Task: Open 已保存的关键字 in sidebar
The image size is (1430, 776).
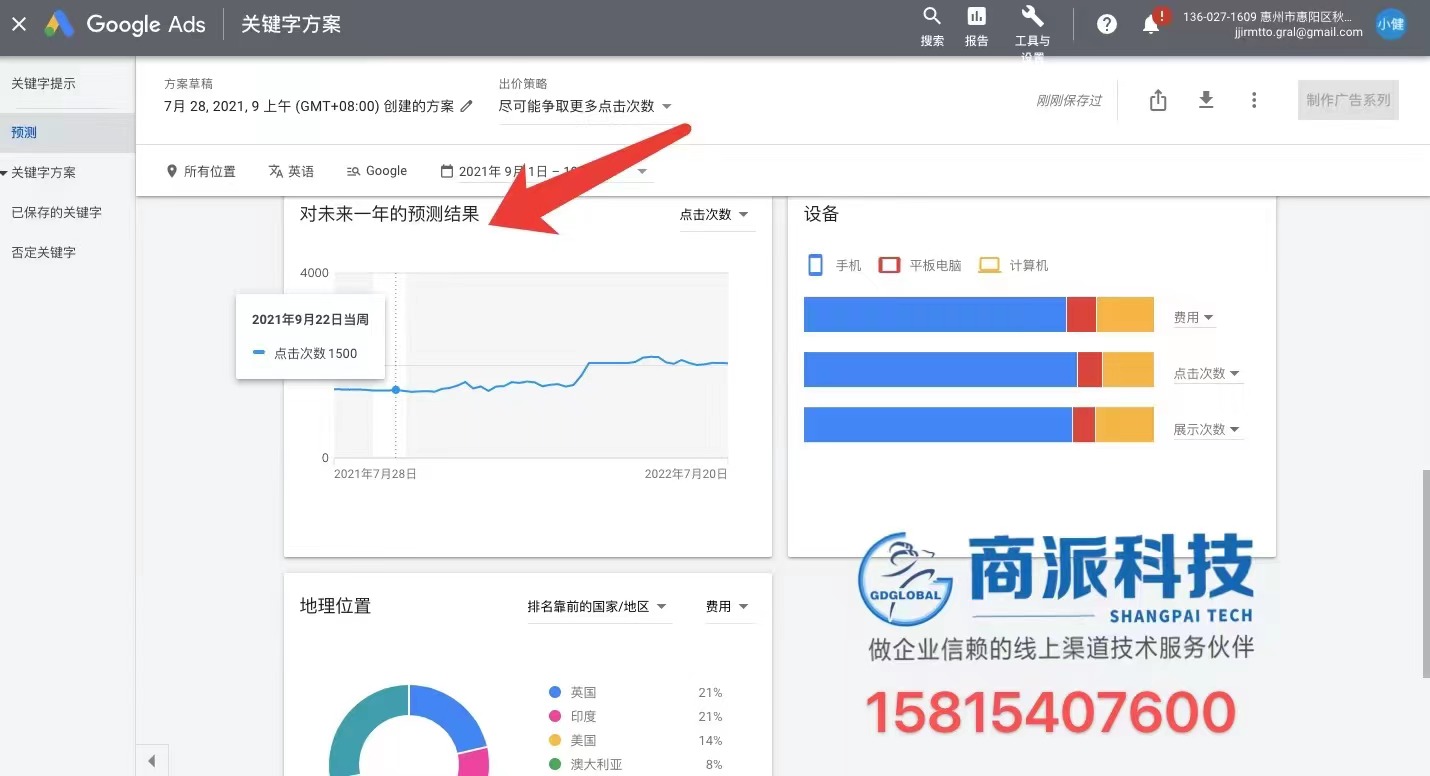Action: coord(56,212)
